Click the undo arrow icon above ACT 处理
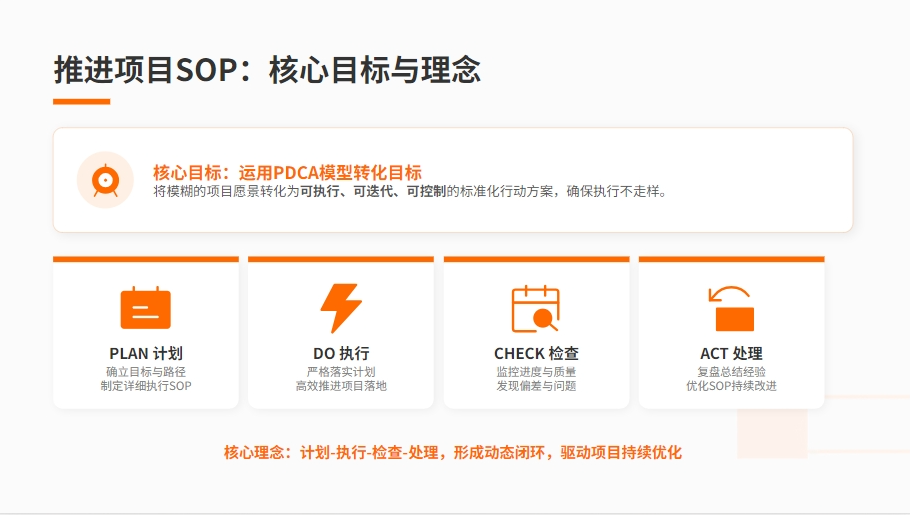The image size is (910, 515). 731,308
